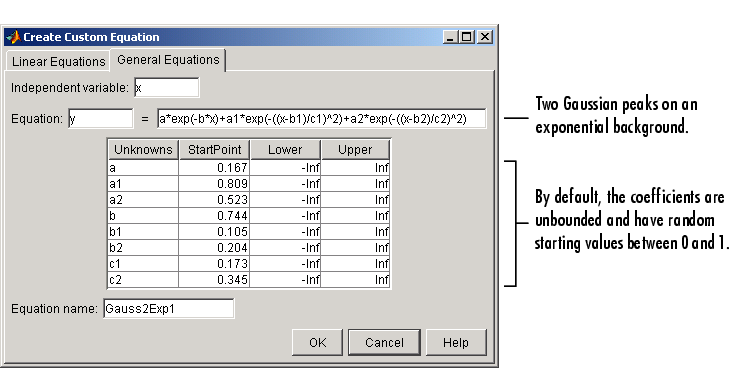The width and height of the screenshot is (750, 377).
Task: Select the StartPoint cell 0.204
Action: click(x=214, y=248)
